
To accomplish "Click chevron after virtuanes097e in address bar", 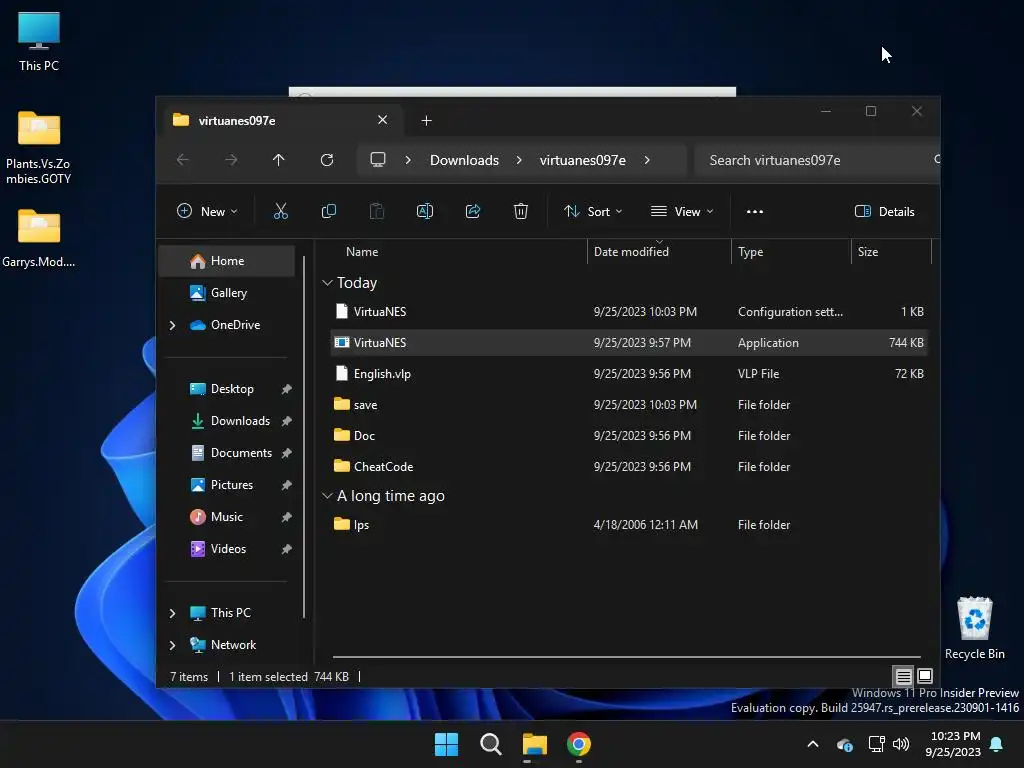I will 647,160.
